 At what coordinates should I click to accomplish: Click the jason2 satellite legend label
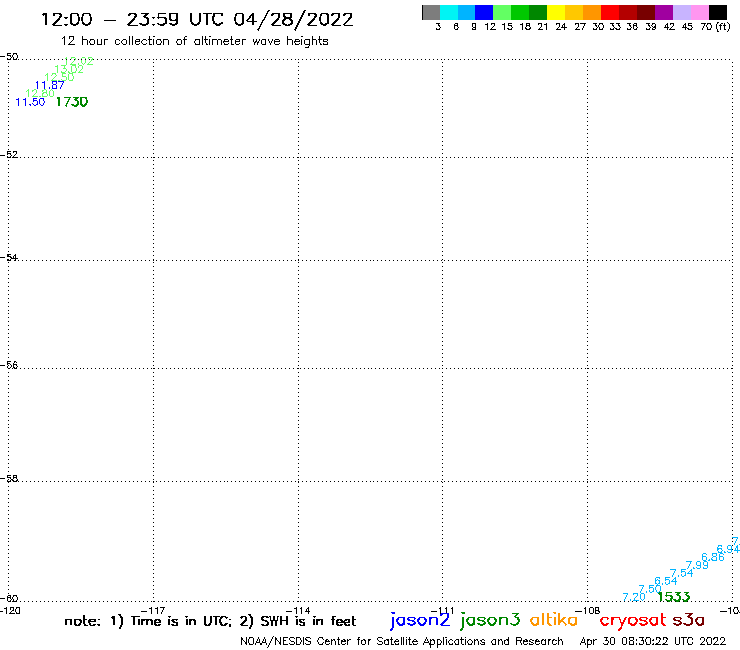coord(420,620)
